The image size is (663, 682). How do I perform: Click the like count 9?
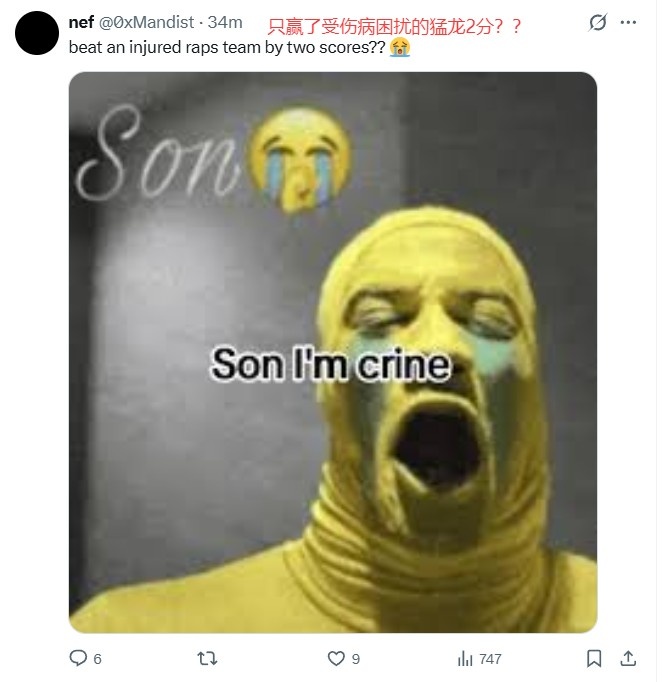[355, 659]
